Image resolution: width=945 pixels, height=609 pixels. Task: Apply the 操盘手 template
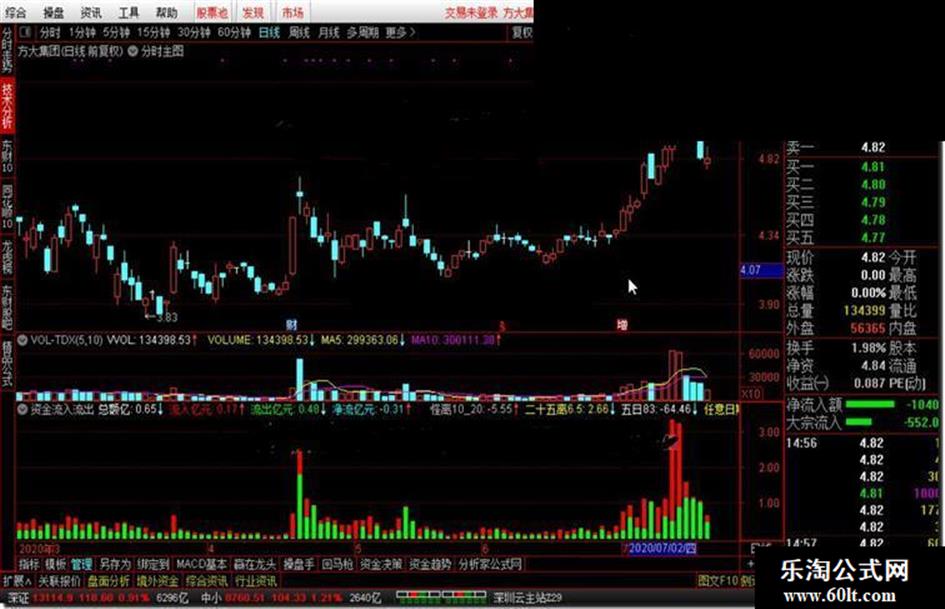pos(298,564)
